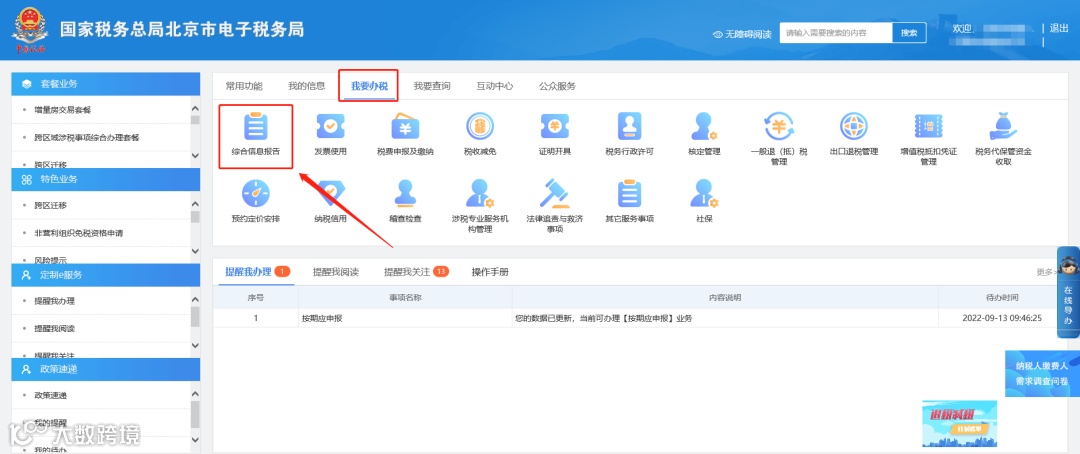Open 一般退（抵）税管理 icon
The width and height of the screenshot is (1080, 454).
coord(779,126)
